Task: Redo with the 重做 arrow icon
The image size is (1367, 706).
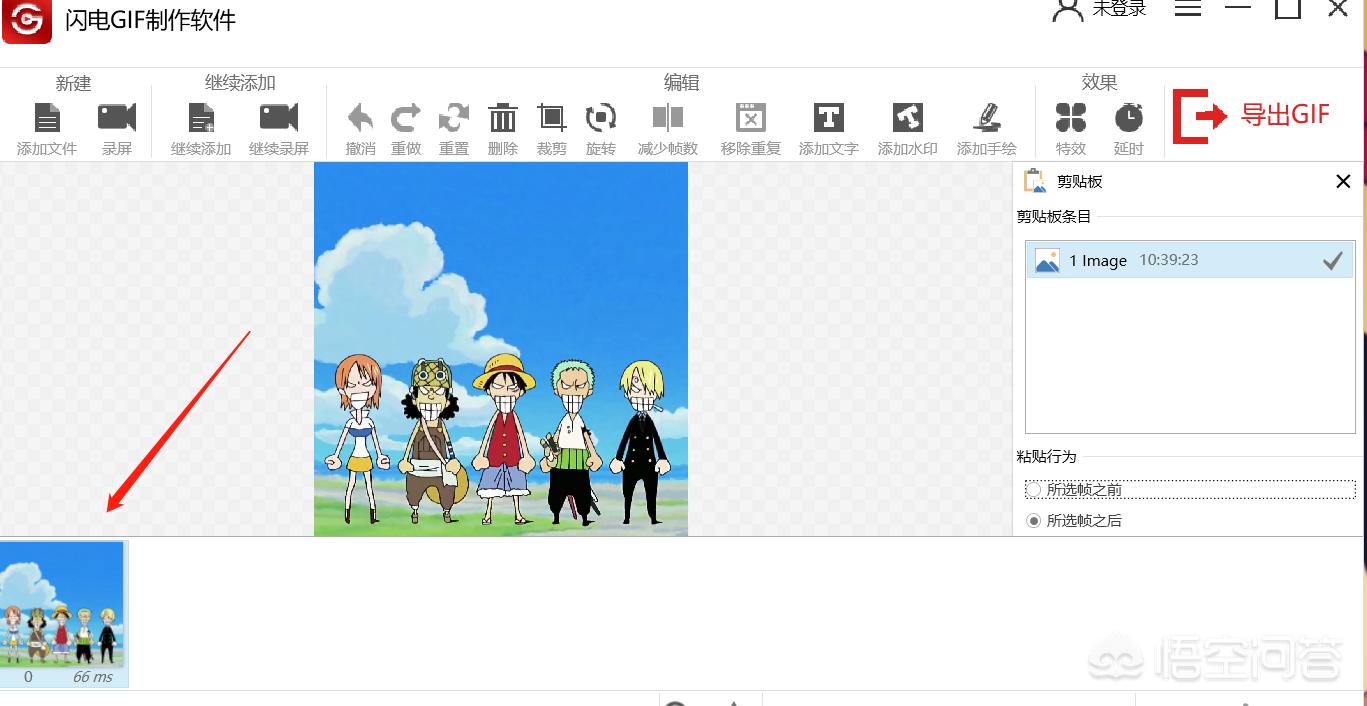Action: click(x=406, y=119)
